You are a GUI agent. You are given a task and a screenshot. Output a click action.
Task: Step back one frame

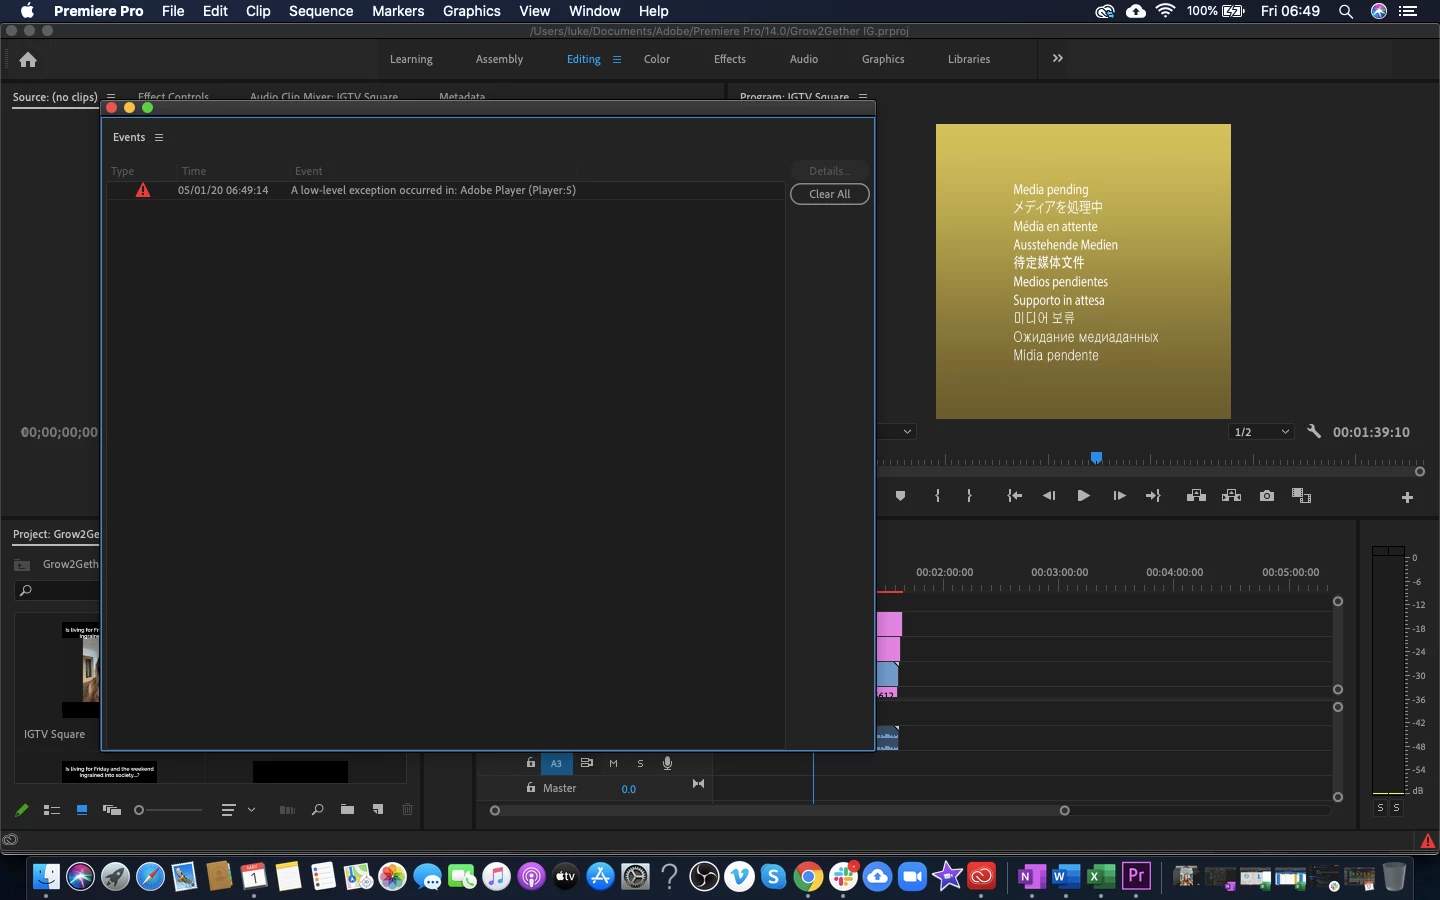click(x=1049, y=496)
